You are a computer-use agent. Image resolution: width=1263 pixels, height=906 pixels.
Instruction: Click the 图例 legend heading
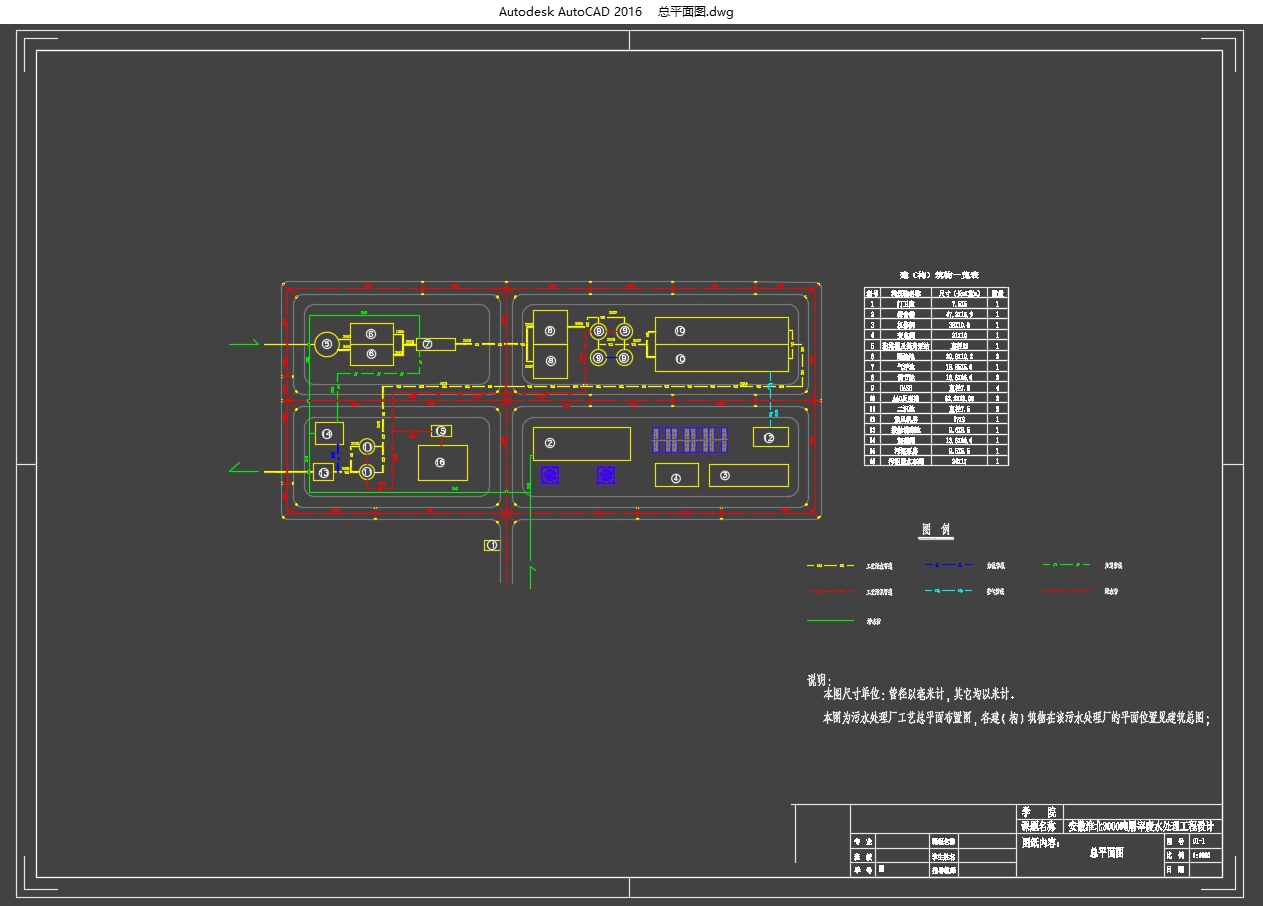coord(936,530)
